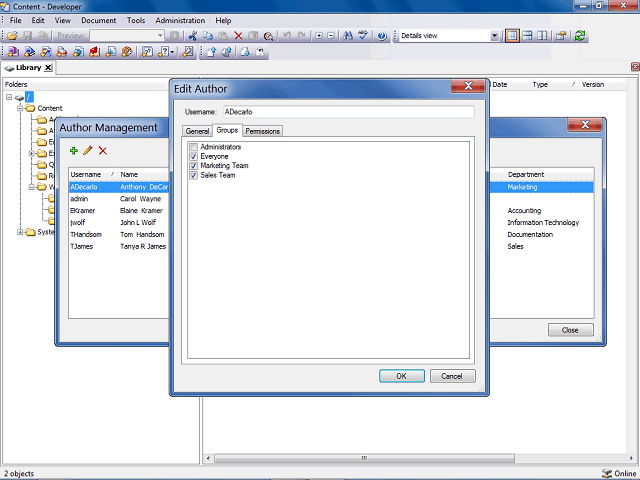Uncheck the Everyone group checkbox

pyautogui.click(x=193, y=157)
